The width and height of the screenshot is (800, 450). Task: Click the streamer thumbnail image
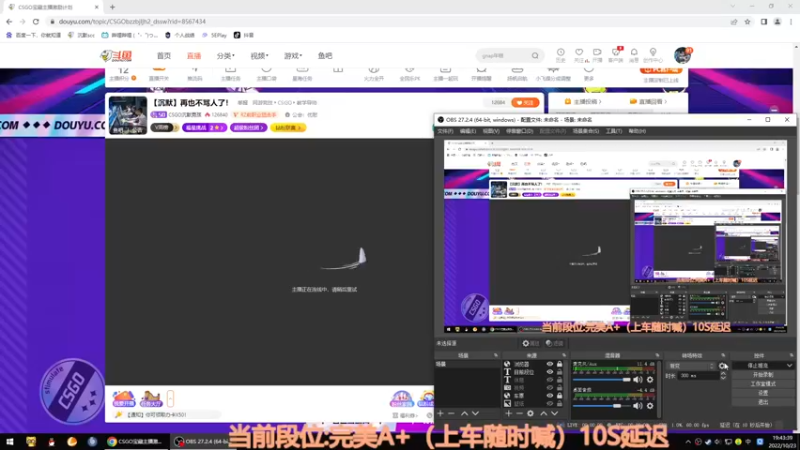128,115
